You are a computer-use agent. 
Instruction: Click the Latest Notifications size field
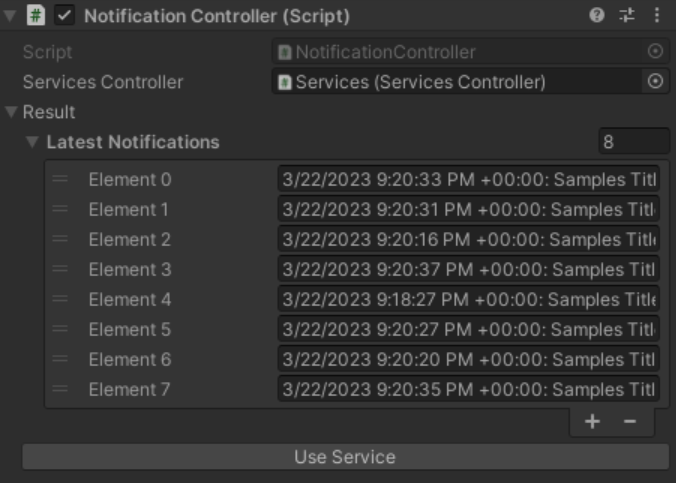pos(634,142)
